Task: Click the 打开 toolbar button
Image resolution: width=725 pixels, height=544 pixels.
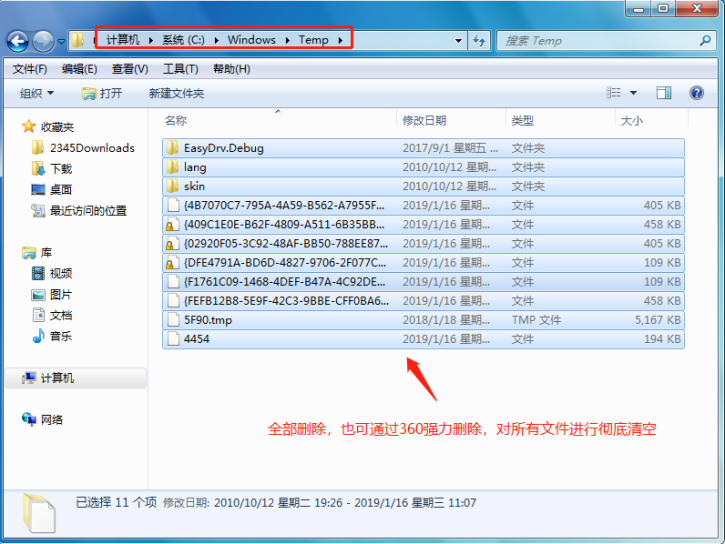Action: (102, 93)
